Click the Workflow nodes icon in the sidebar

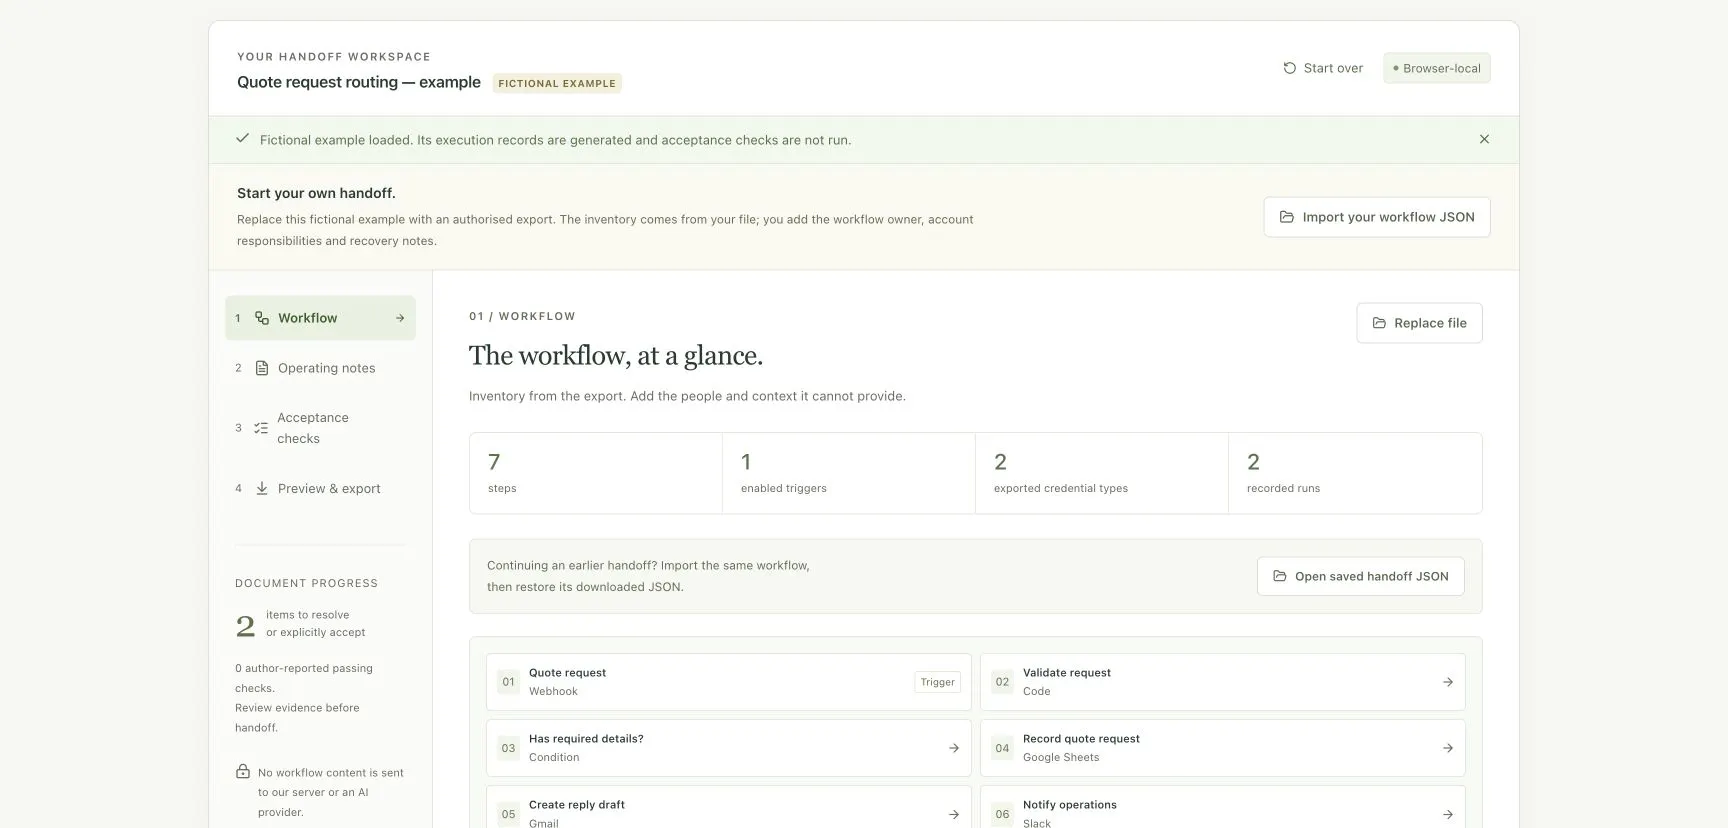tap(262, 318)
